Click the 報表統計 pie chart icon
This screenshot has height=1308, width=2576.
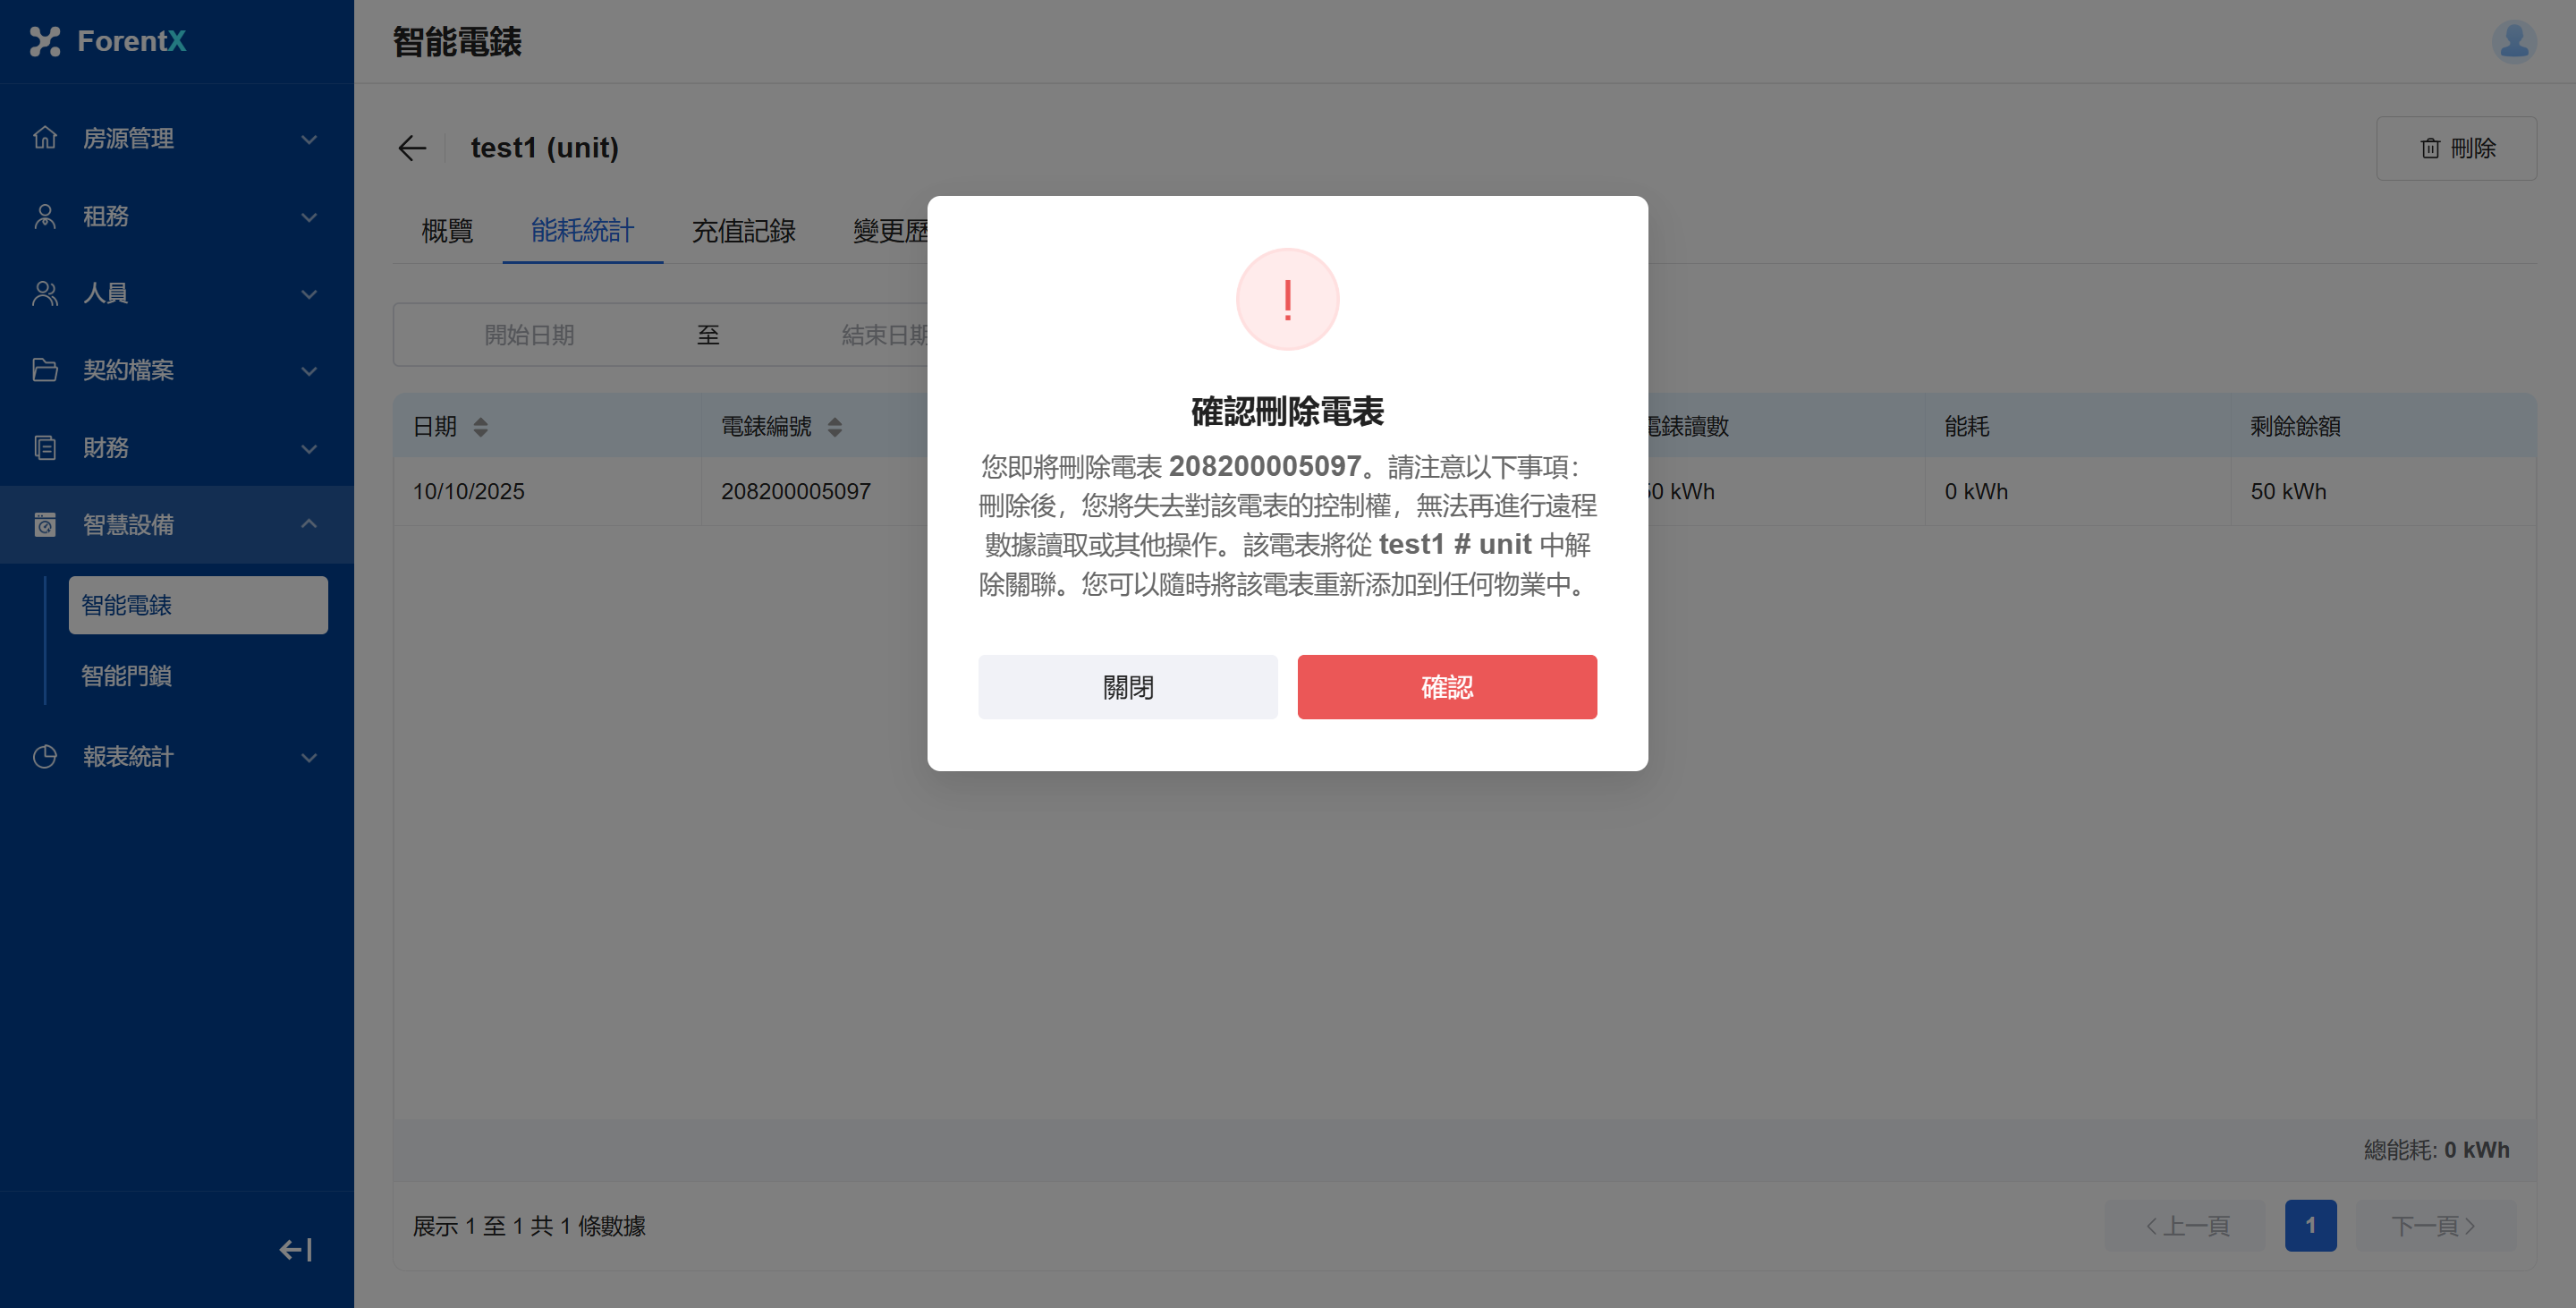(45, 756)
